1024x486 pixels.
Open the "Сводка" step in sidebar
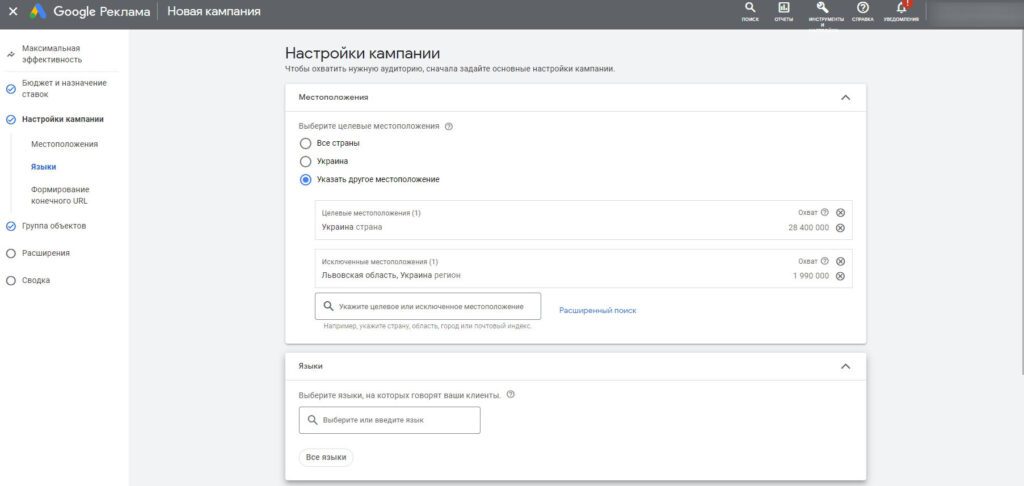36,280
